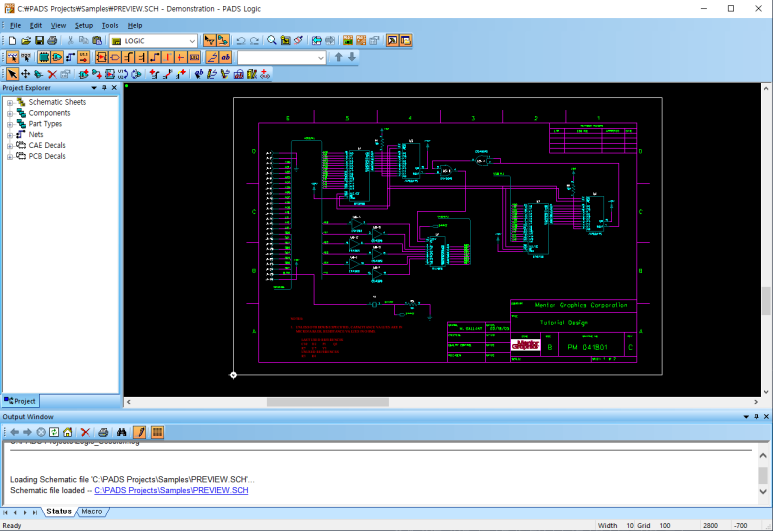
Task: Toggle the Design Toolbar button
Action: click(223, 40)
